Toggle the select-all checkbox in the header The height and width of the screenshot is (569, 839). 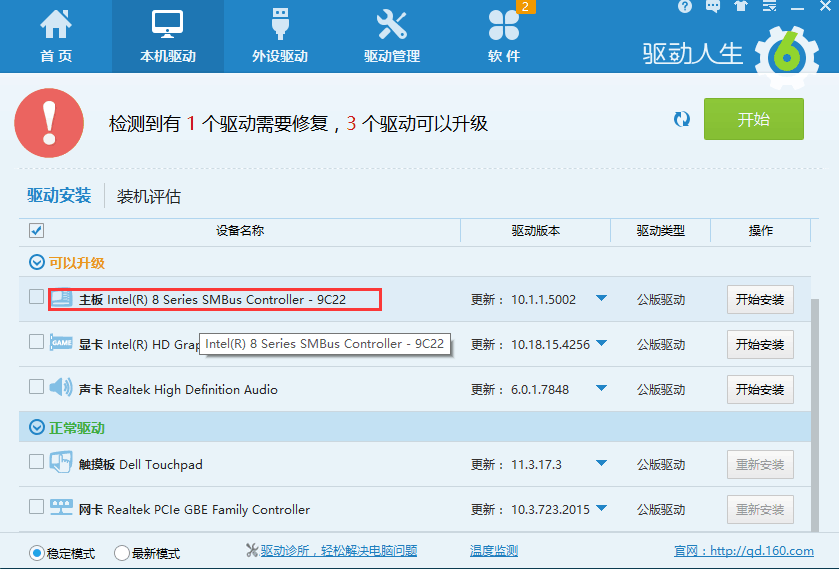tap(36, 231)
